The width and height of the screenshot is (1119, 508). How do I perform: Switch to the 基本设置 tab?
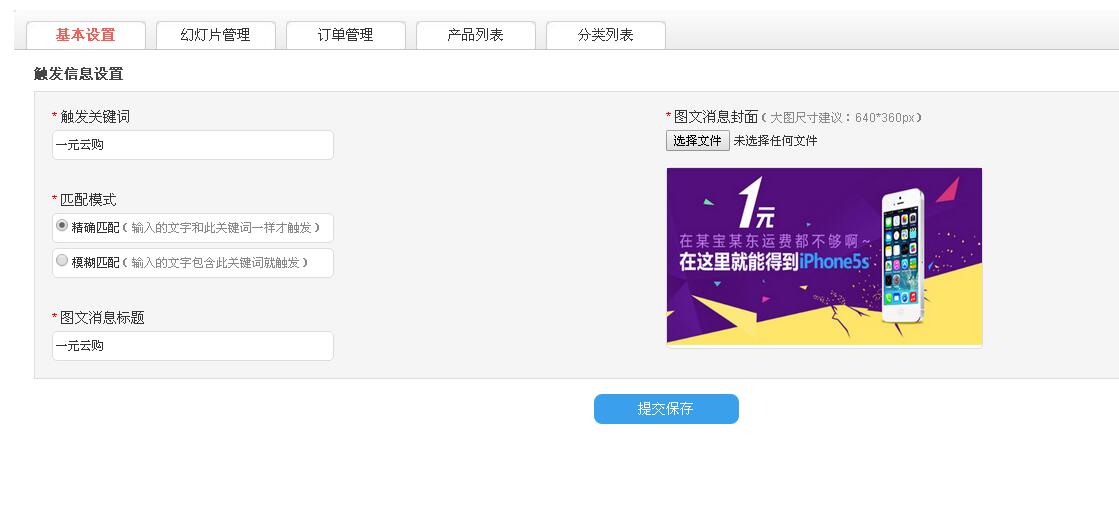click(x=86, y=35)
